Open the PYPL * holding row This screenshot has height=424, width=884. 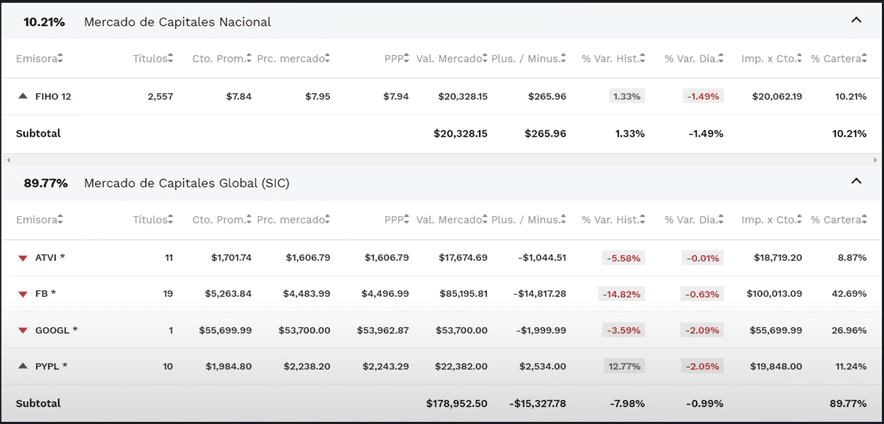pos(51,366)
